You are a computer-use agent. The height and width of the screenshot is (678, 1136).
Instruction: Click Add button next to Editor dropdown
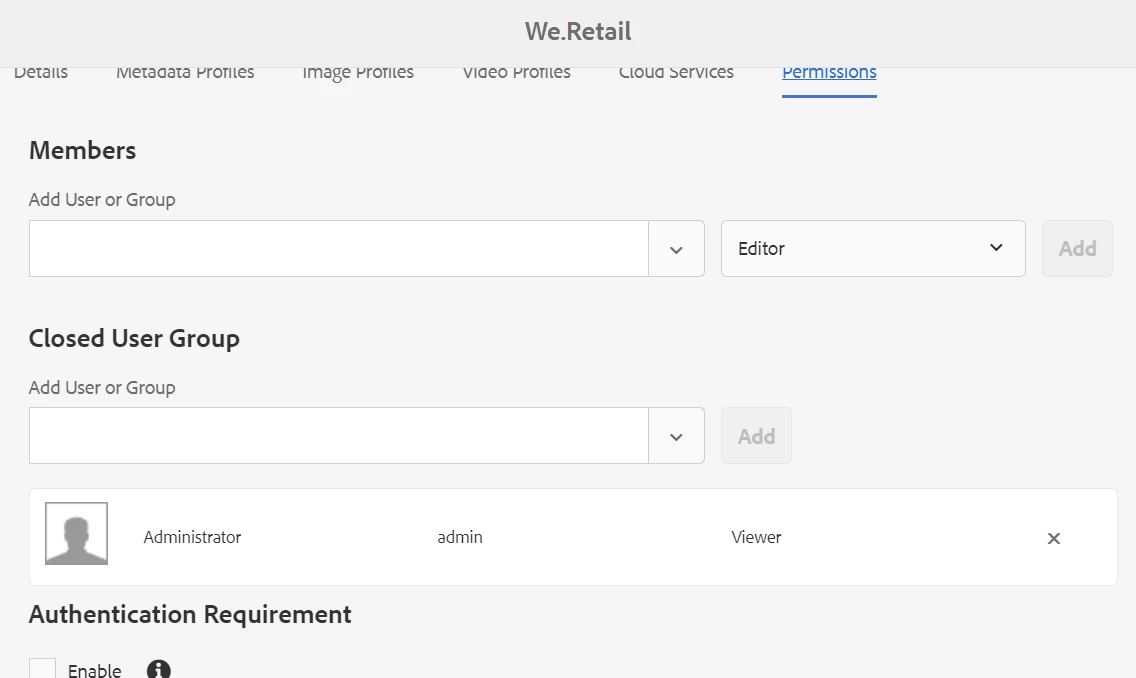(1077, 248)
